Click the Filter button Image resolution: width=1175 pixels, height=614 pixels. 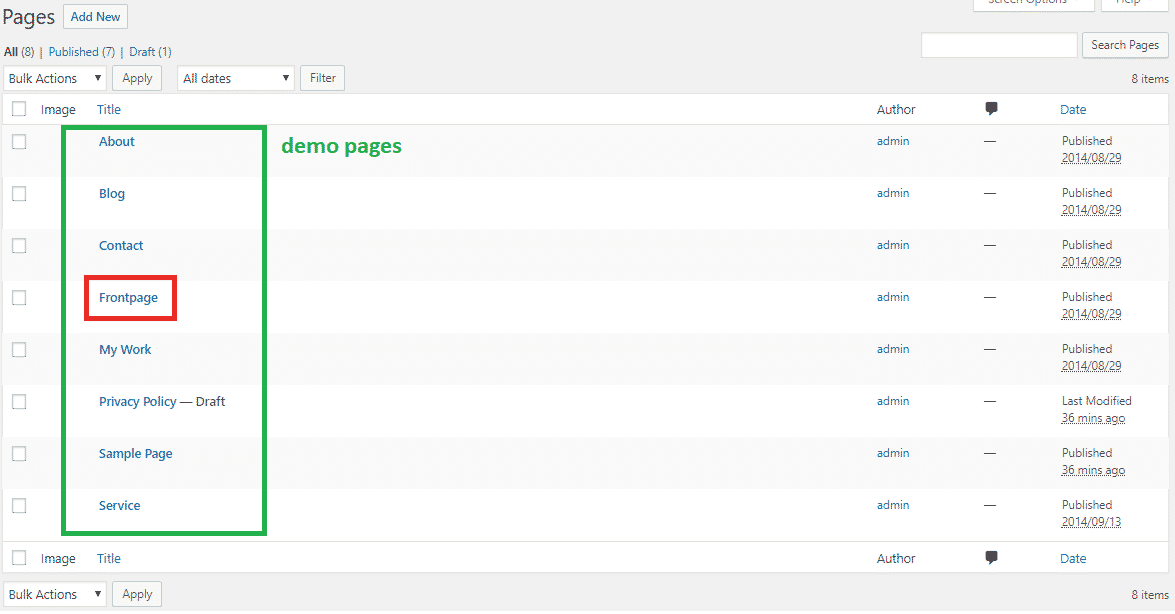pos(322,78)
